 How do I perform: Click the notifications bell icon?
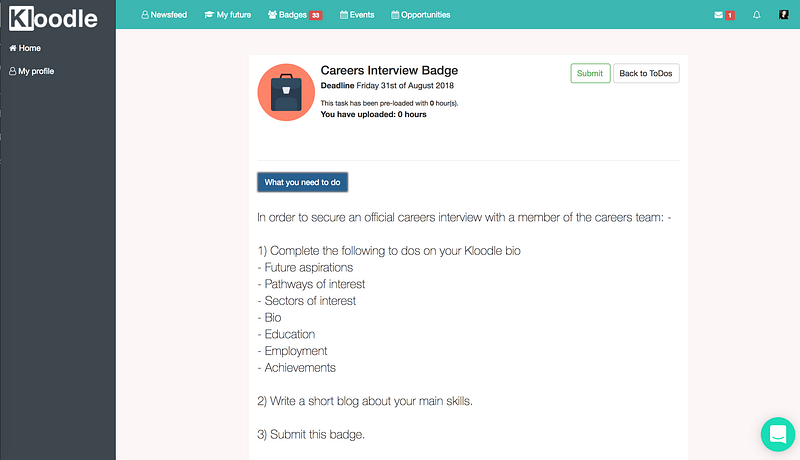click(757, 15)
